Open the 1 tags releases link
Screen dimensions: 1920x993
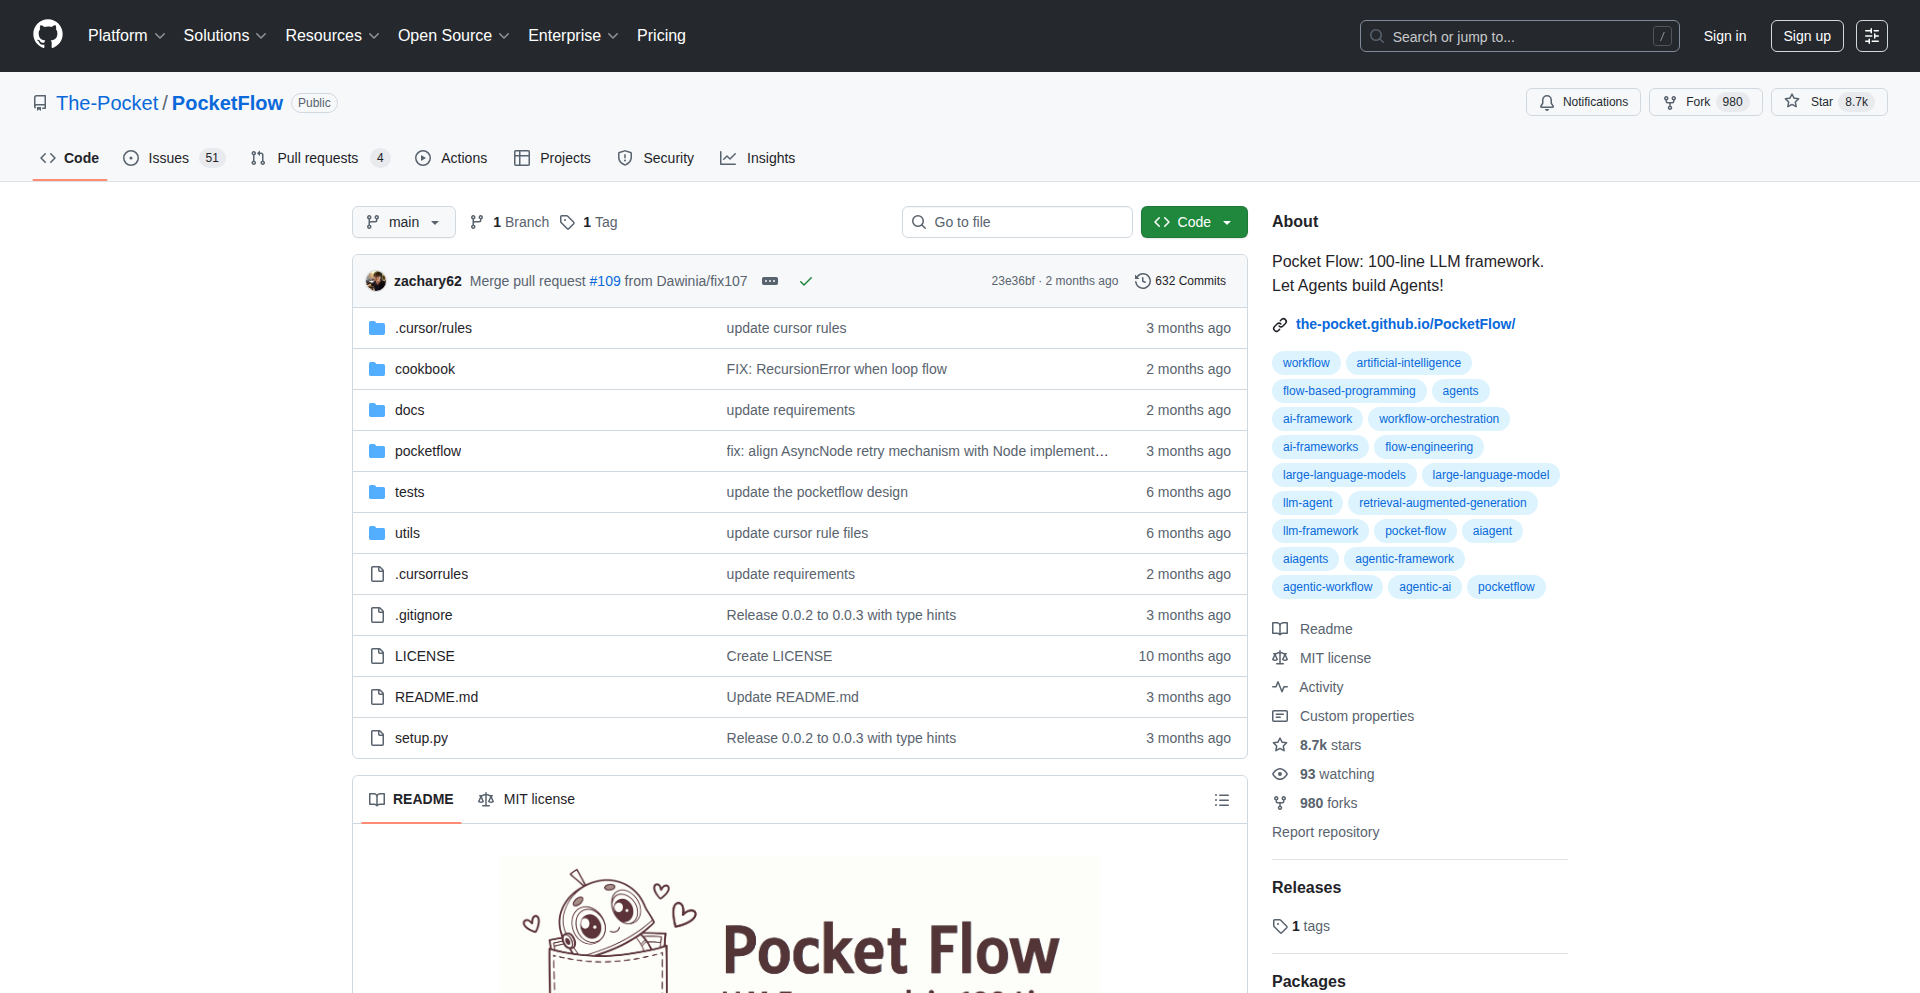[1301, 926]
